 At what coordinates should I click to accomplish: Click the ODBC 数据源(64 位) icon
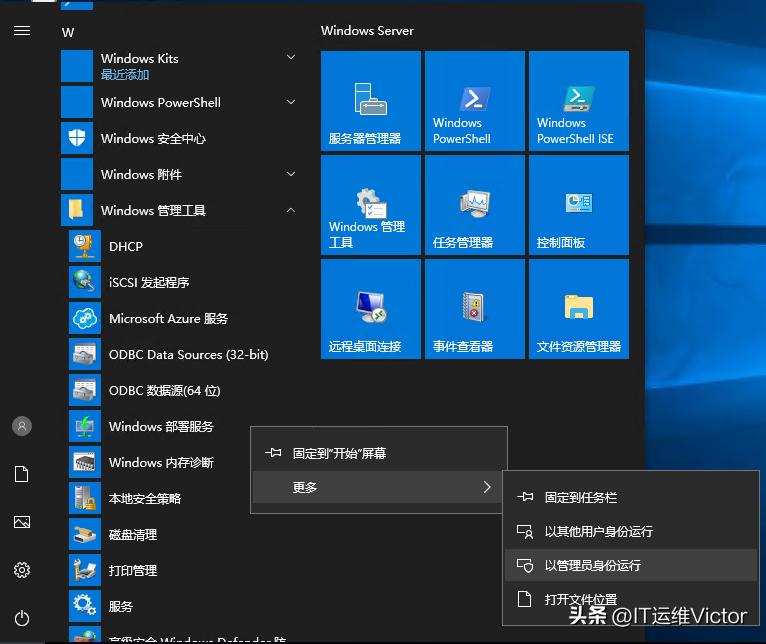[85, 390]
